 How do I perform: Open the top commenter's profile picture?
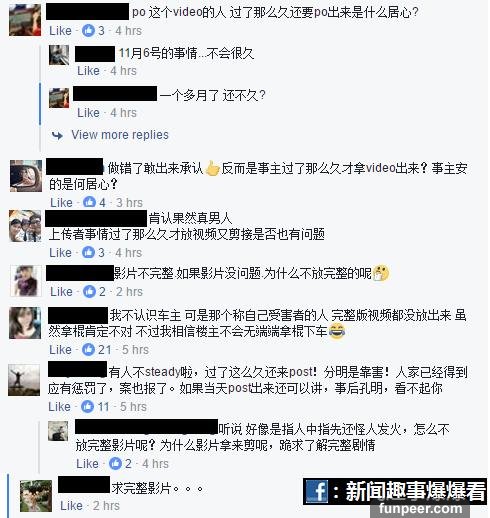click(x=25, y=20)
